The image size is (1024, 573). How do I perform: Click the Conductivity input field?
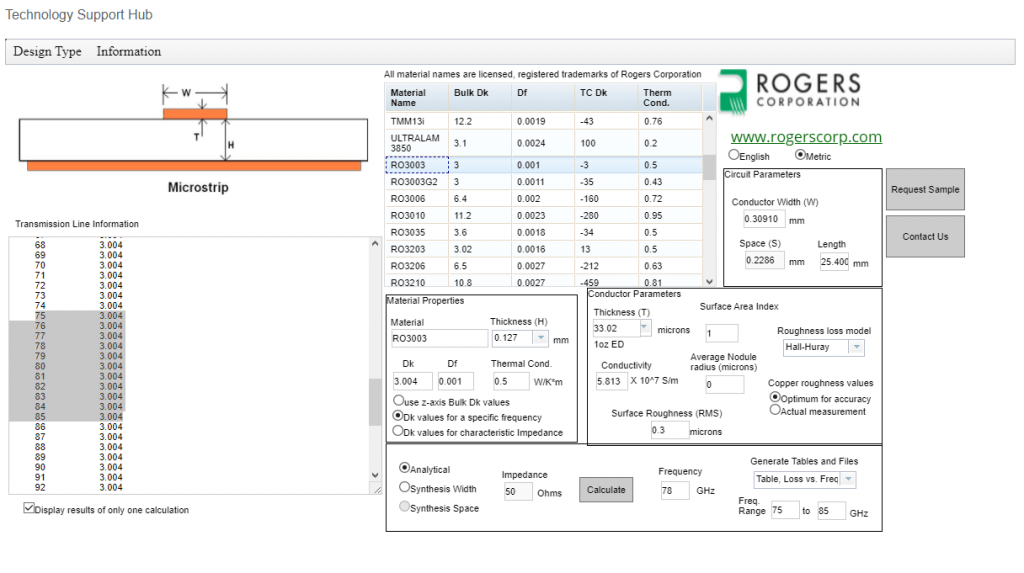(x=611, y=381)
